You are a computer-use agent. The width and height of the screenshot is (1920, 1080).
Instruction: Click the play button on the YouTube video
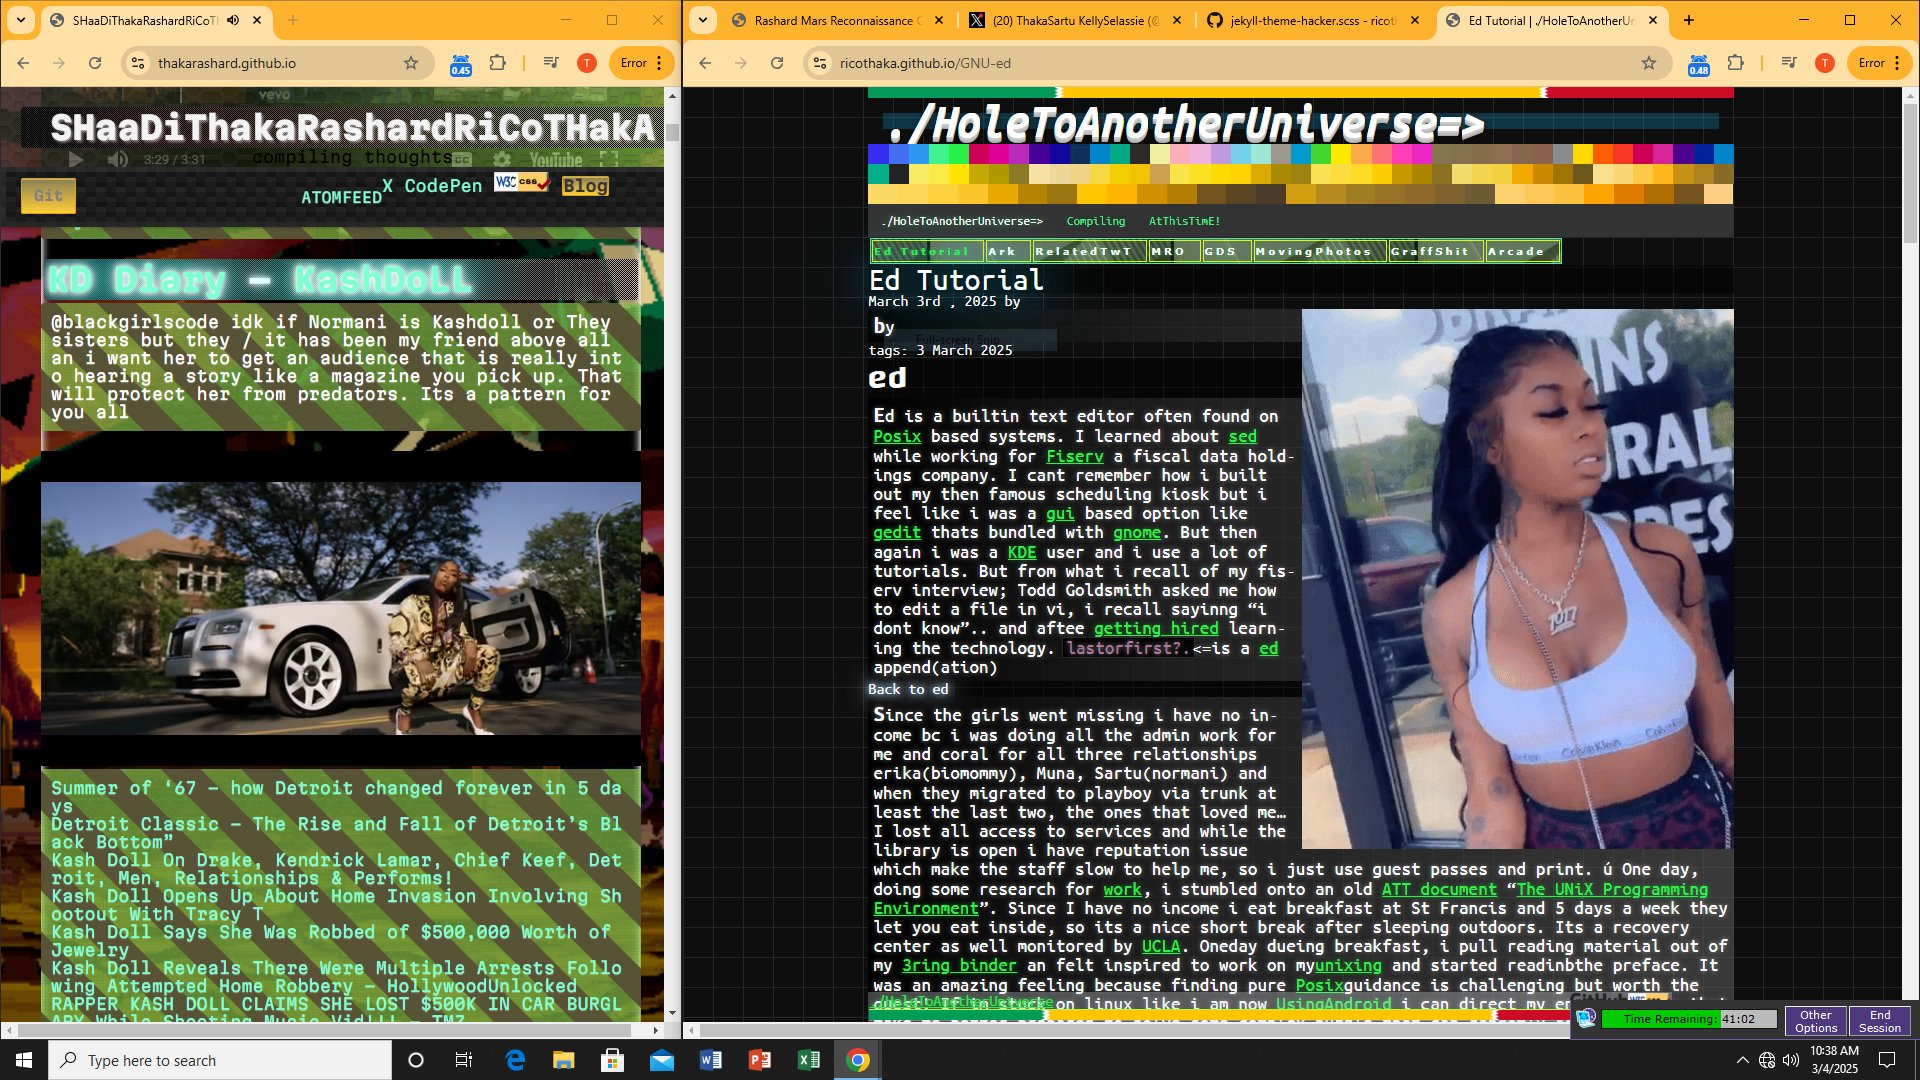point(76,159)
